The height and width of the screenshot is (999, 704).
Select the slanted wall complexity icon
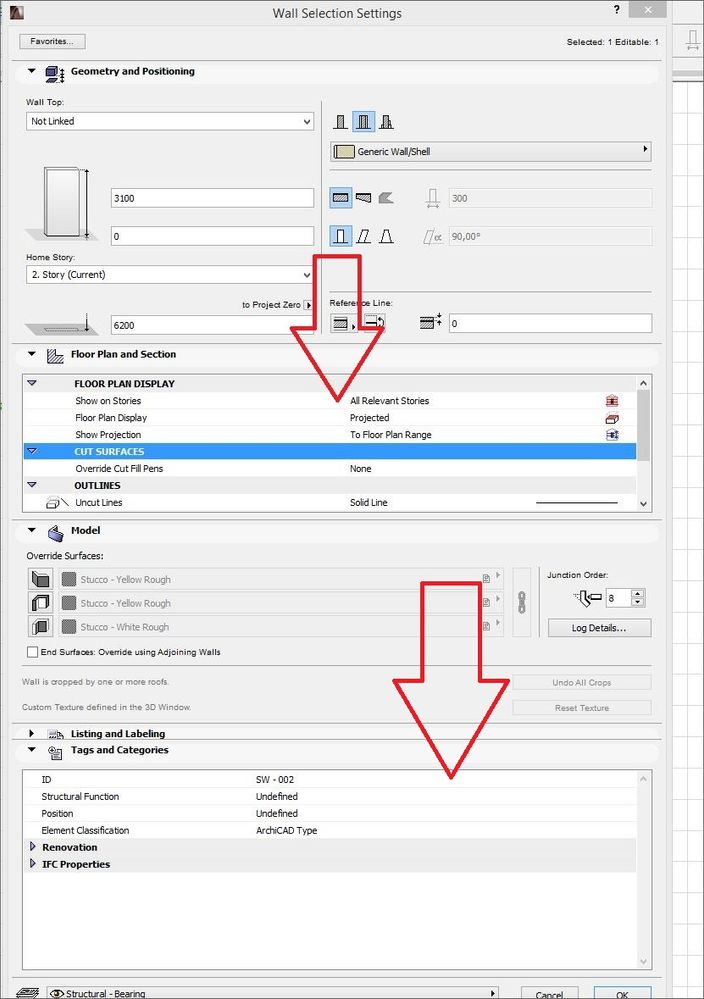coord(363,236)
